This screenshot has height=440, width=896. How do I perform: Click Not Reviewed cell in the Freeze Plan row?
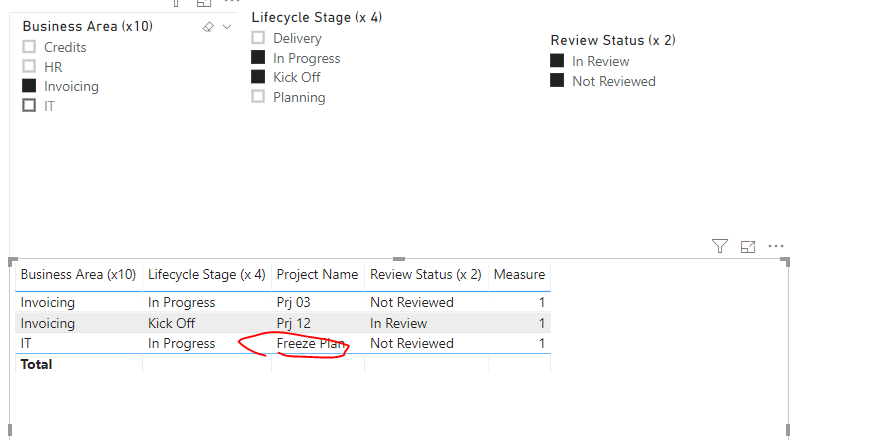tap(412, 343)
